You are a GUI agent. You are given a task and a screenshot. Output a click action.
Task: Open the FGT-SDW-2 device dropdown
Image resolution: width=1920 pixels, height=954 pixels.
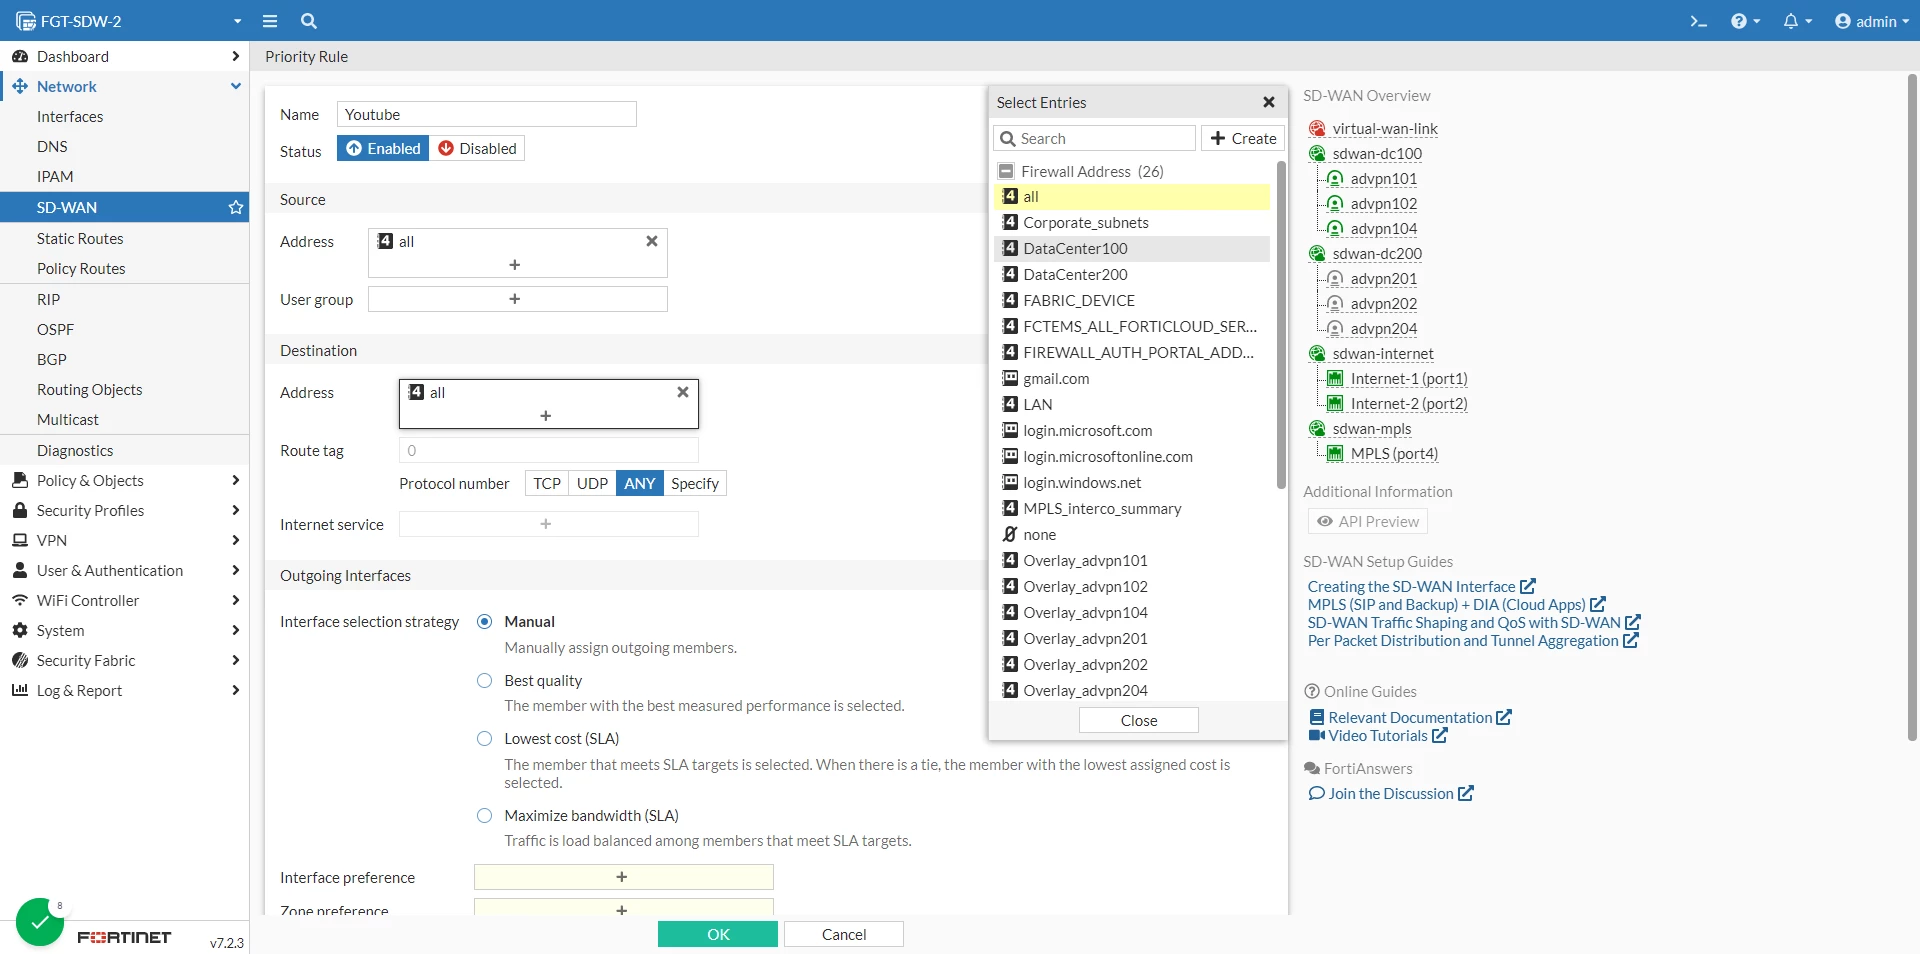coord(129,21)
